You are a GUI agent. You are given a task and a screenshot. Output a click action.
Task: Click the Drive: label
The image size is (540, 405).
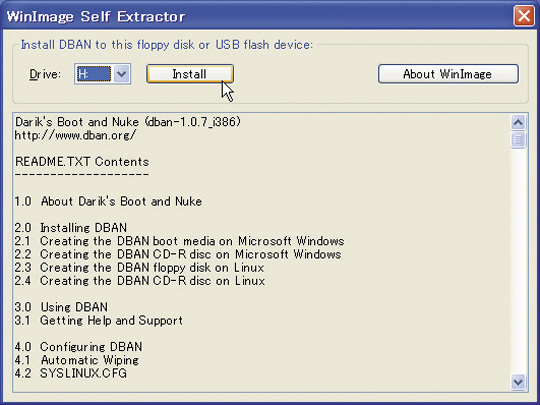click(x=45, y=74)
